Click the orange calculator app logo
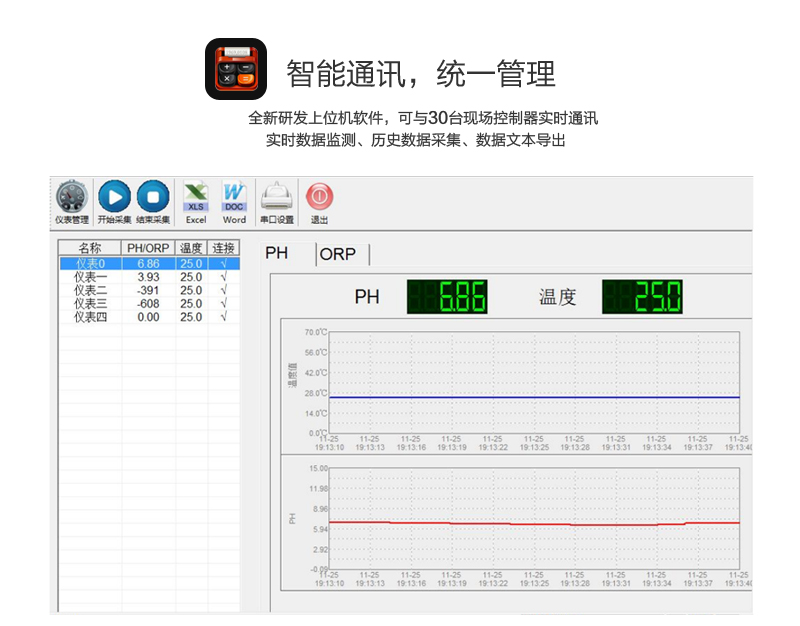This screenshot has width=800, height=626. (x=236, y=69)
